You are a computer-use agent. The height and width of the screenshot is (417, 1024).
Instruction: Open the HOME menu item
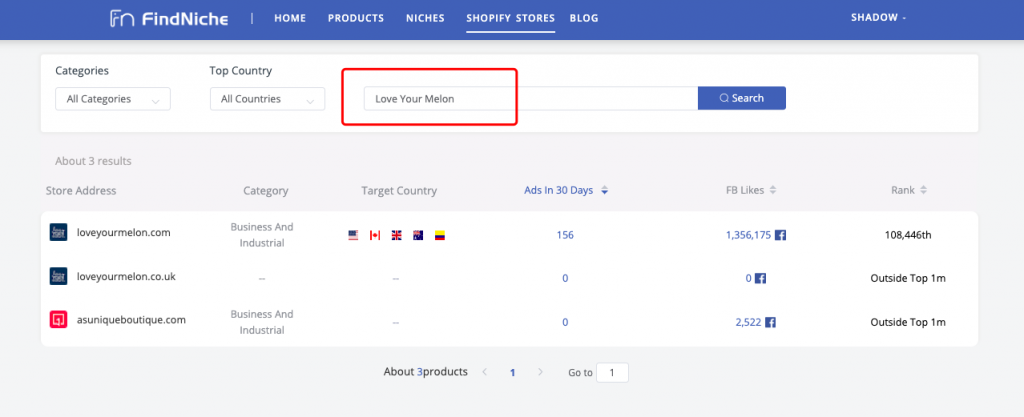click(290, 18)
